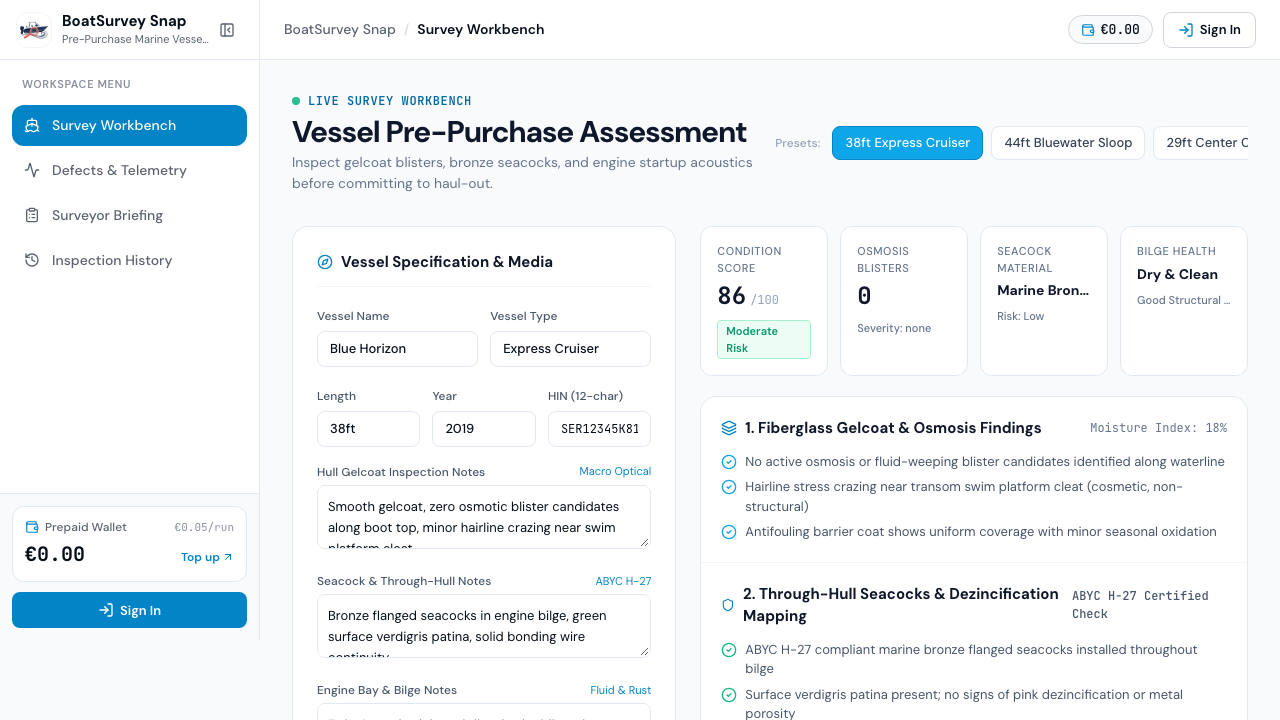Click the €0.05/run rate text
1280x720 pixels.
204,527
